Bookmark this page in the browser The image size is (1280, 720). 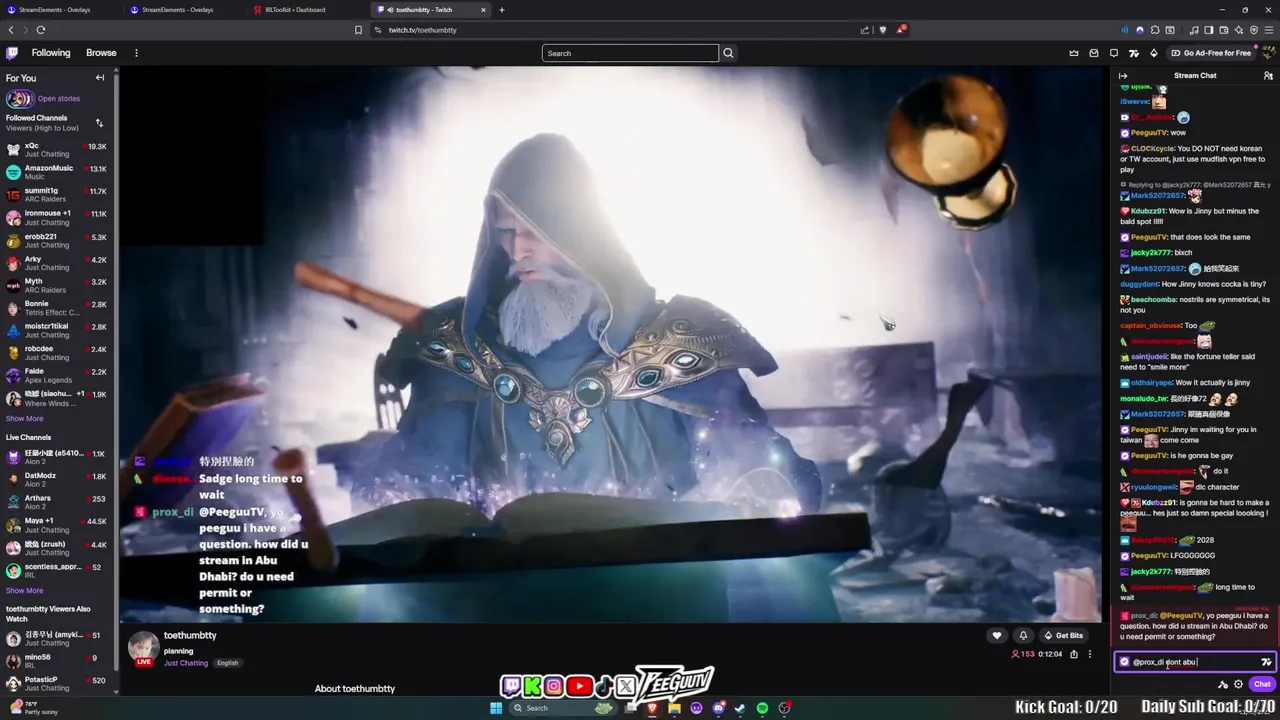[x=358, y=30]
